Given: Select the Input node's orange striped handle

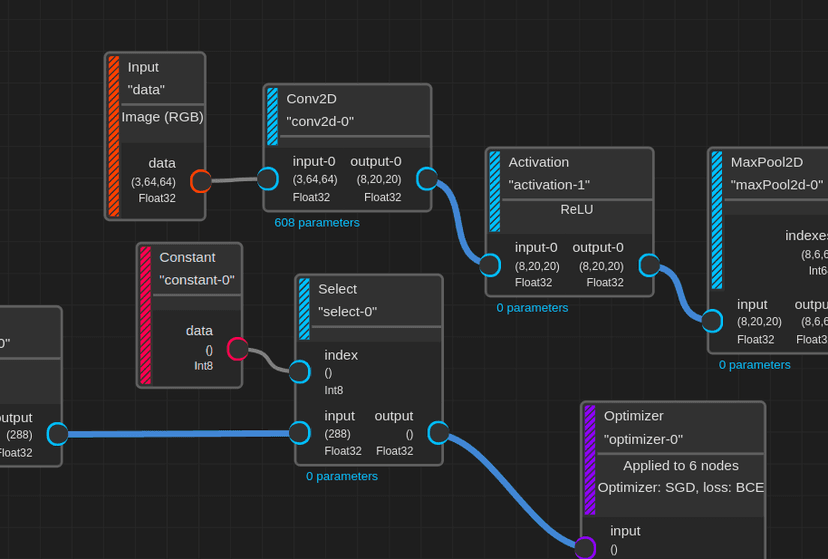Looking at the screenshot, I should [114, 136].
